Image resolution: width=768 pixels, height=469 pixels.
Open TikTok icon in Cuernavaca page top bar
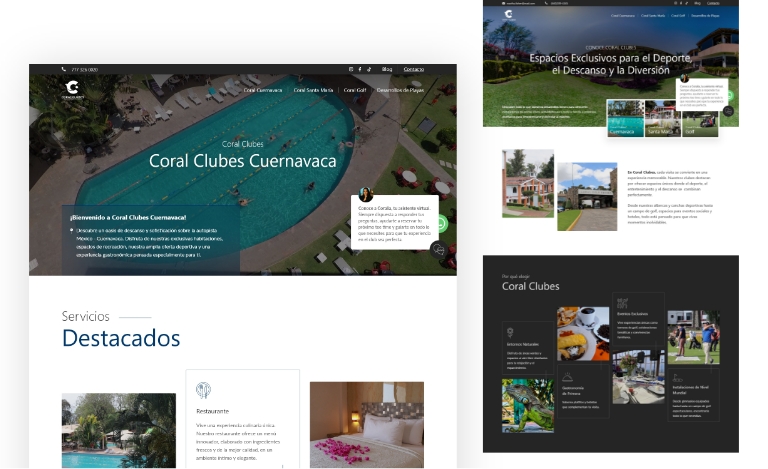pyautogui.click(x=369, y=70)
